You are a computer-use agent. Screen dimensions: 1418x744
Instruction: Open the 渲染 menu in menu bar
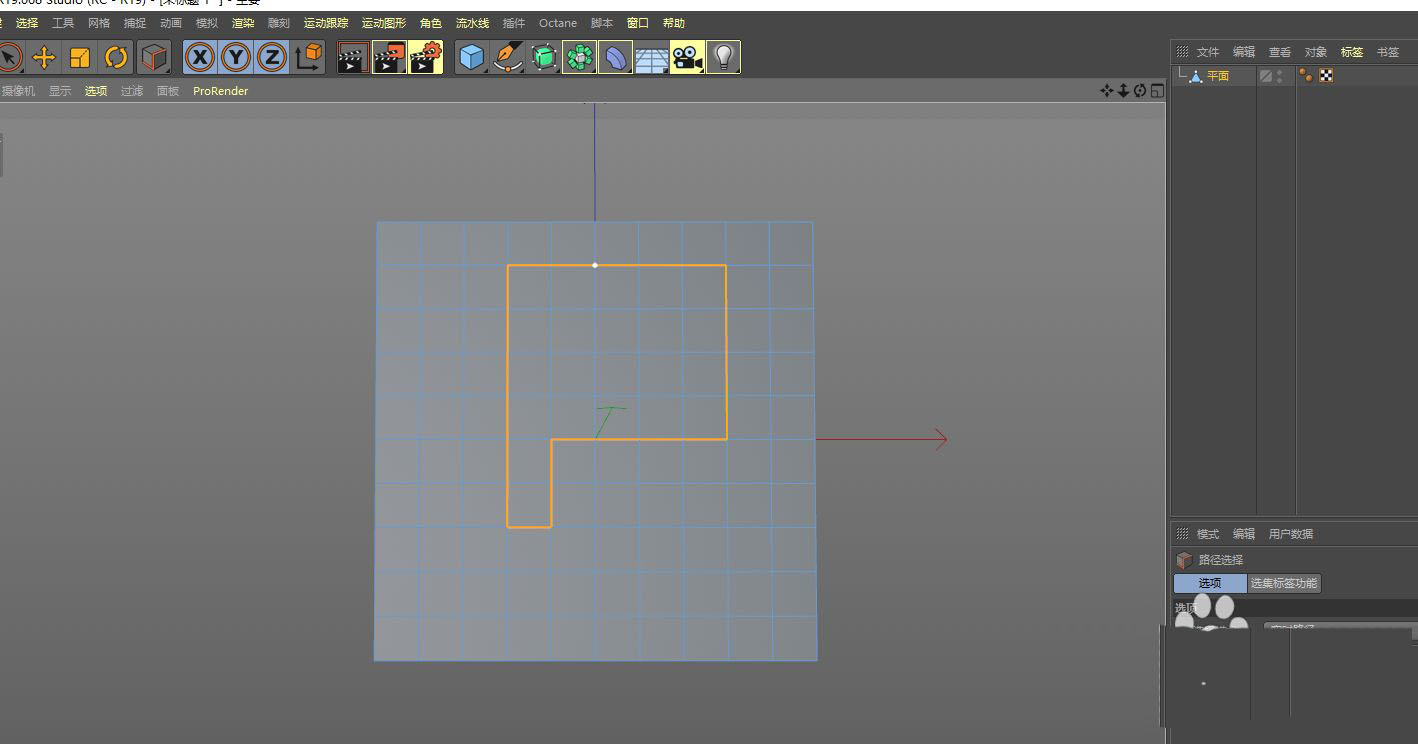243,23
